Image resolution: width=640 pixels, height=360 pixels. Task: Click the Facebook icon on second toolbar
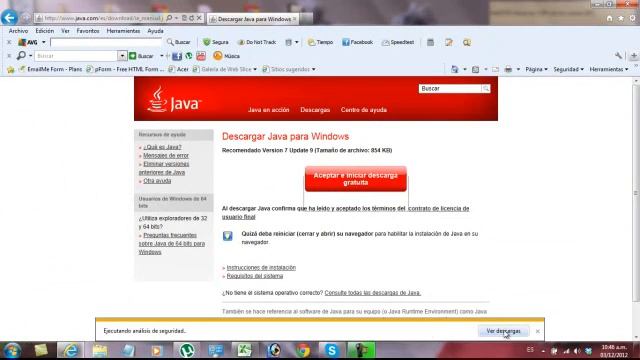(x=177, y=56)
